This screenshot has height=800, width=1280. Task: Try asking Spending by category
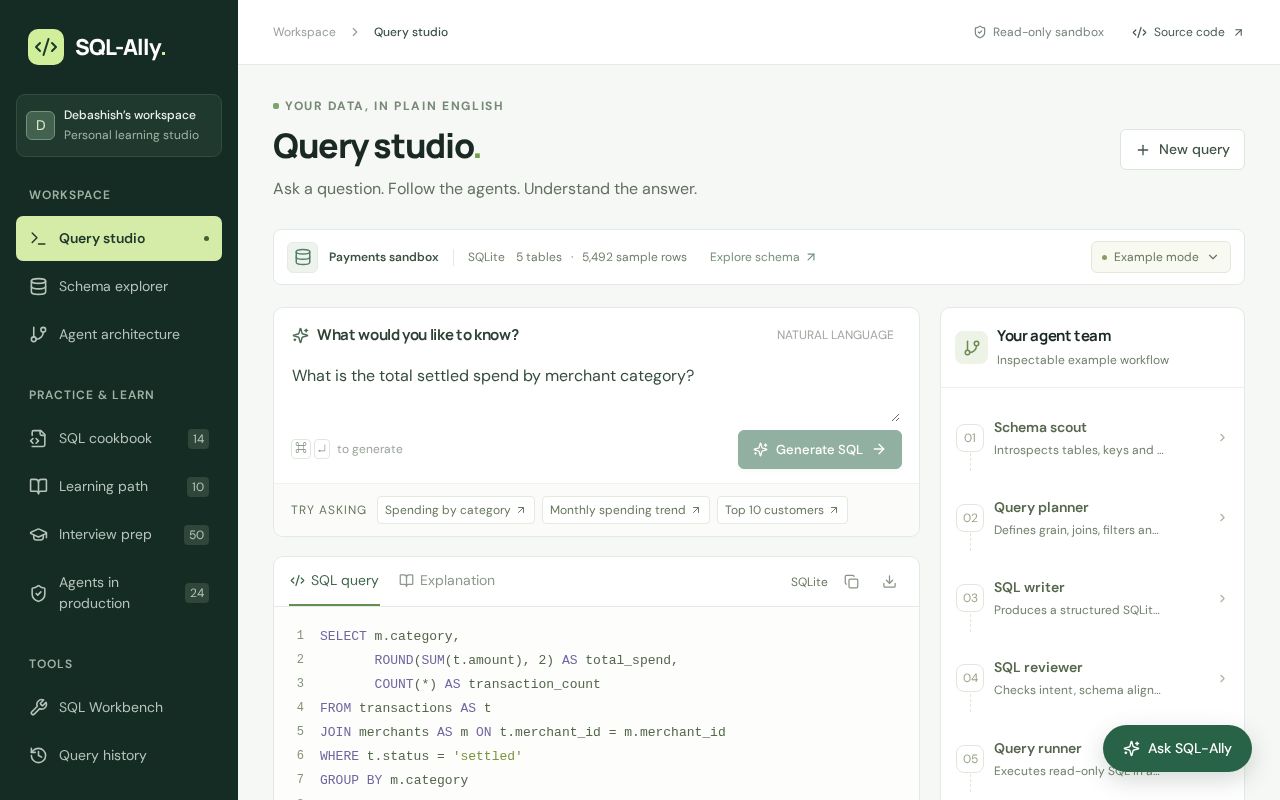click(456, 510)
